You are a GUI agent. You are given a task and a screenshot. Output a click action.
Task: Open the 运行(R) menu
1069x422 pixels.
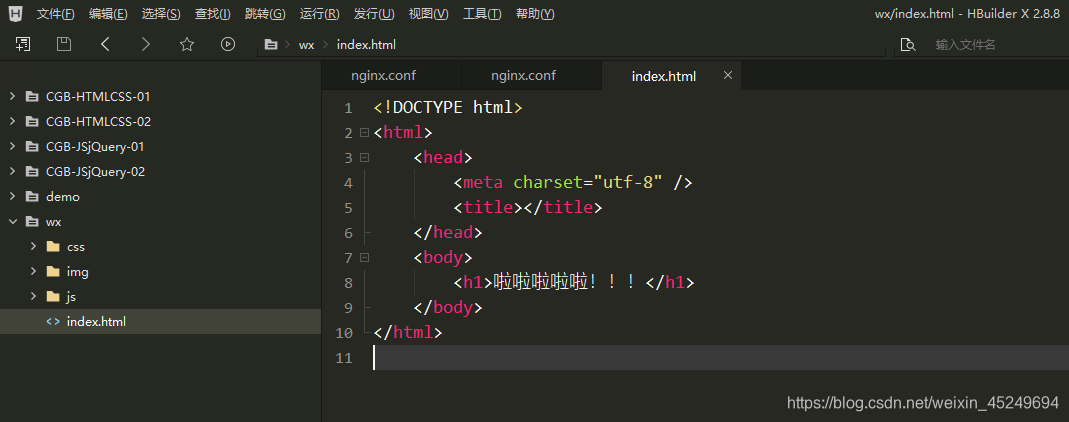coord(319,14)
